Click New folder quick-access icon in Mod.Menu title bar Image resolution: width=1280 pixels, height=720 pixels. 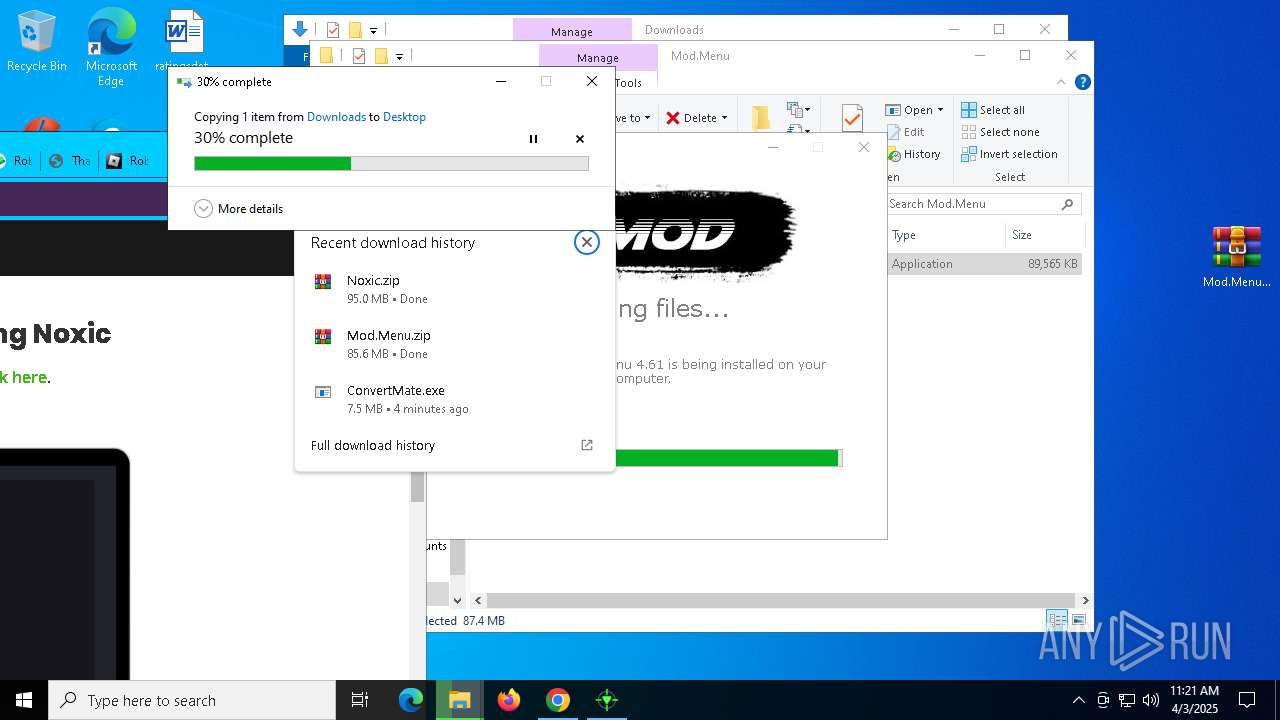381,56
